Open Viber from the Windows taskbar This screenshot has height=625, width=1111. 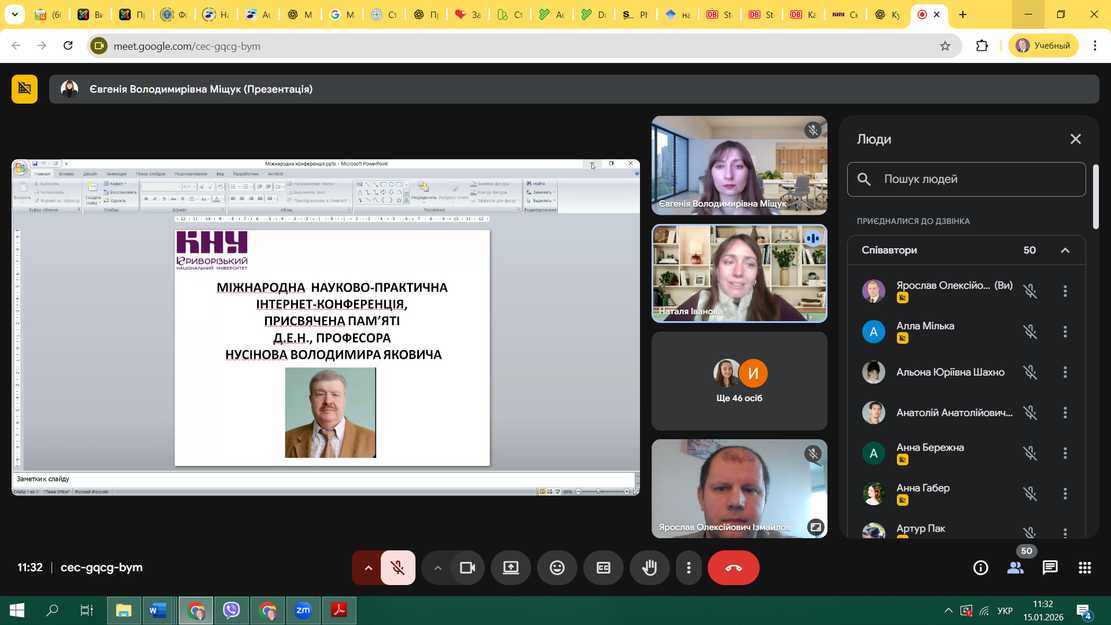pos(231,610)
